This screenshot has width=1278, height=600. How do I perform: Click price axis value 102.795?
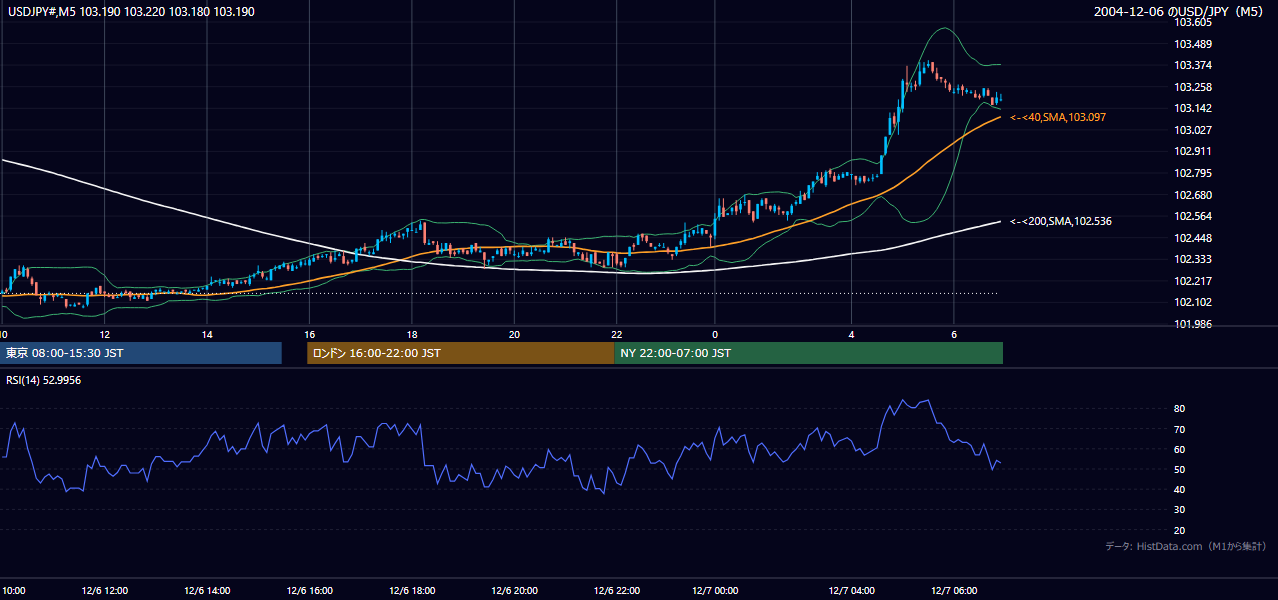(x=1192, y=173)
